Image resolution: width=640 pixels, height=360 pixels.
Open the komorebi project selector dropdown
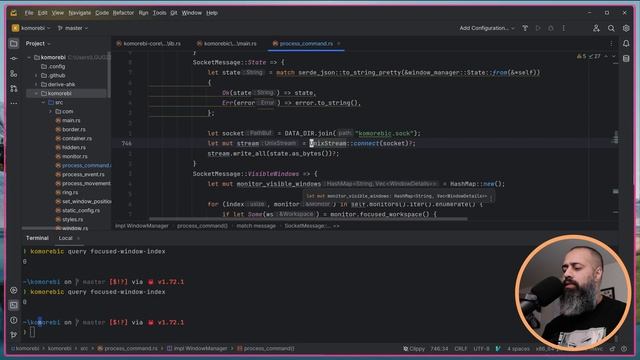point(31,28)
